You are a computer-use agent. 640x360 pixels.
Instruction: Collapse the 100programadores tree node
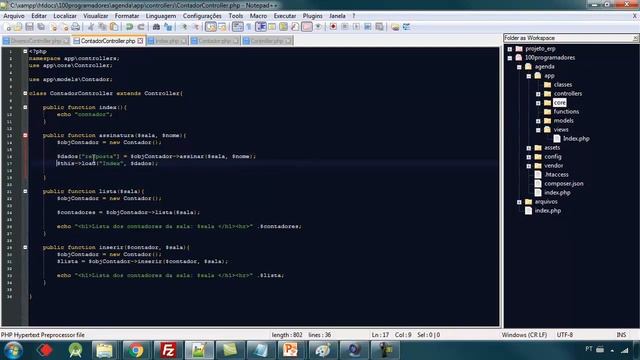click(510, 58)
